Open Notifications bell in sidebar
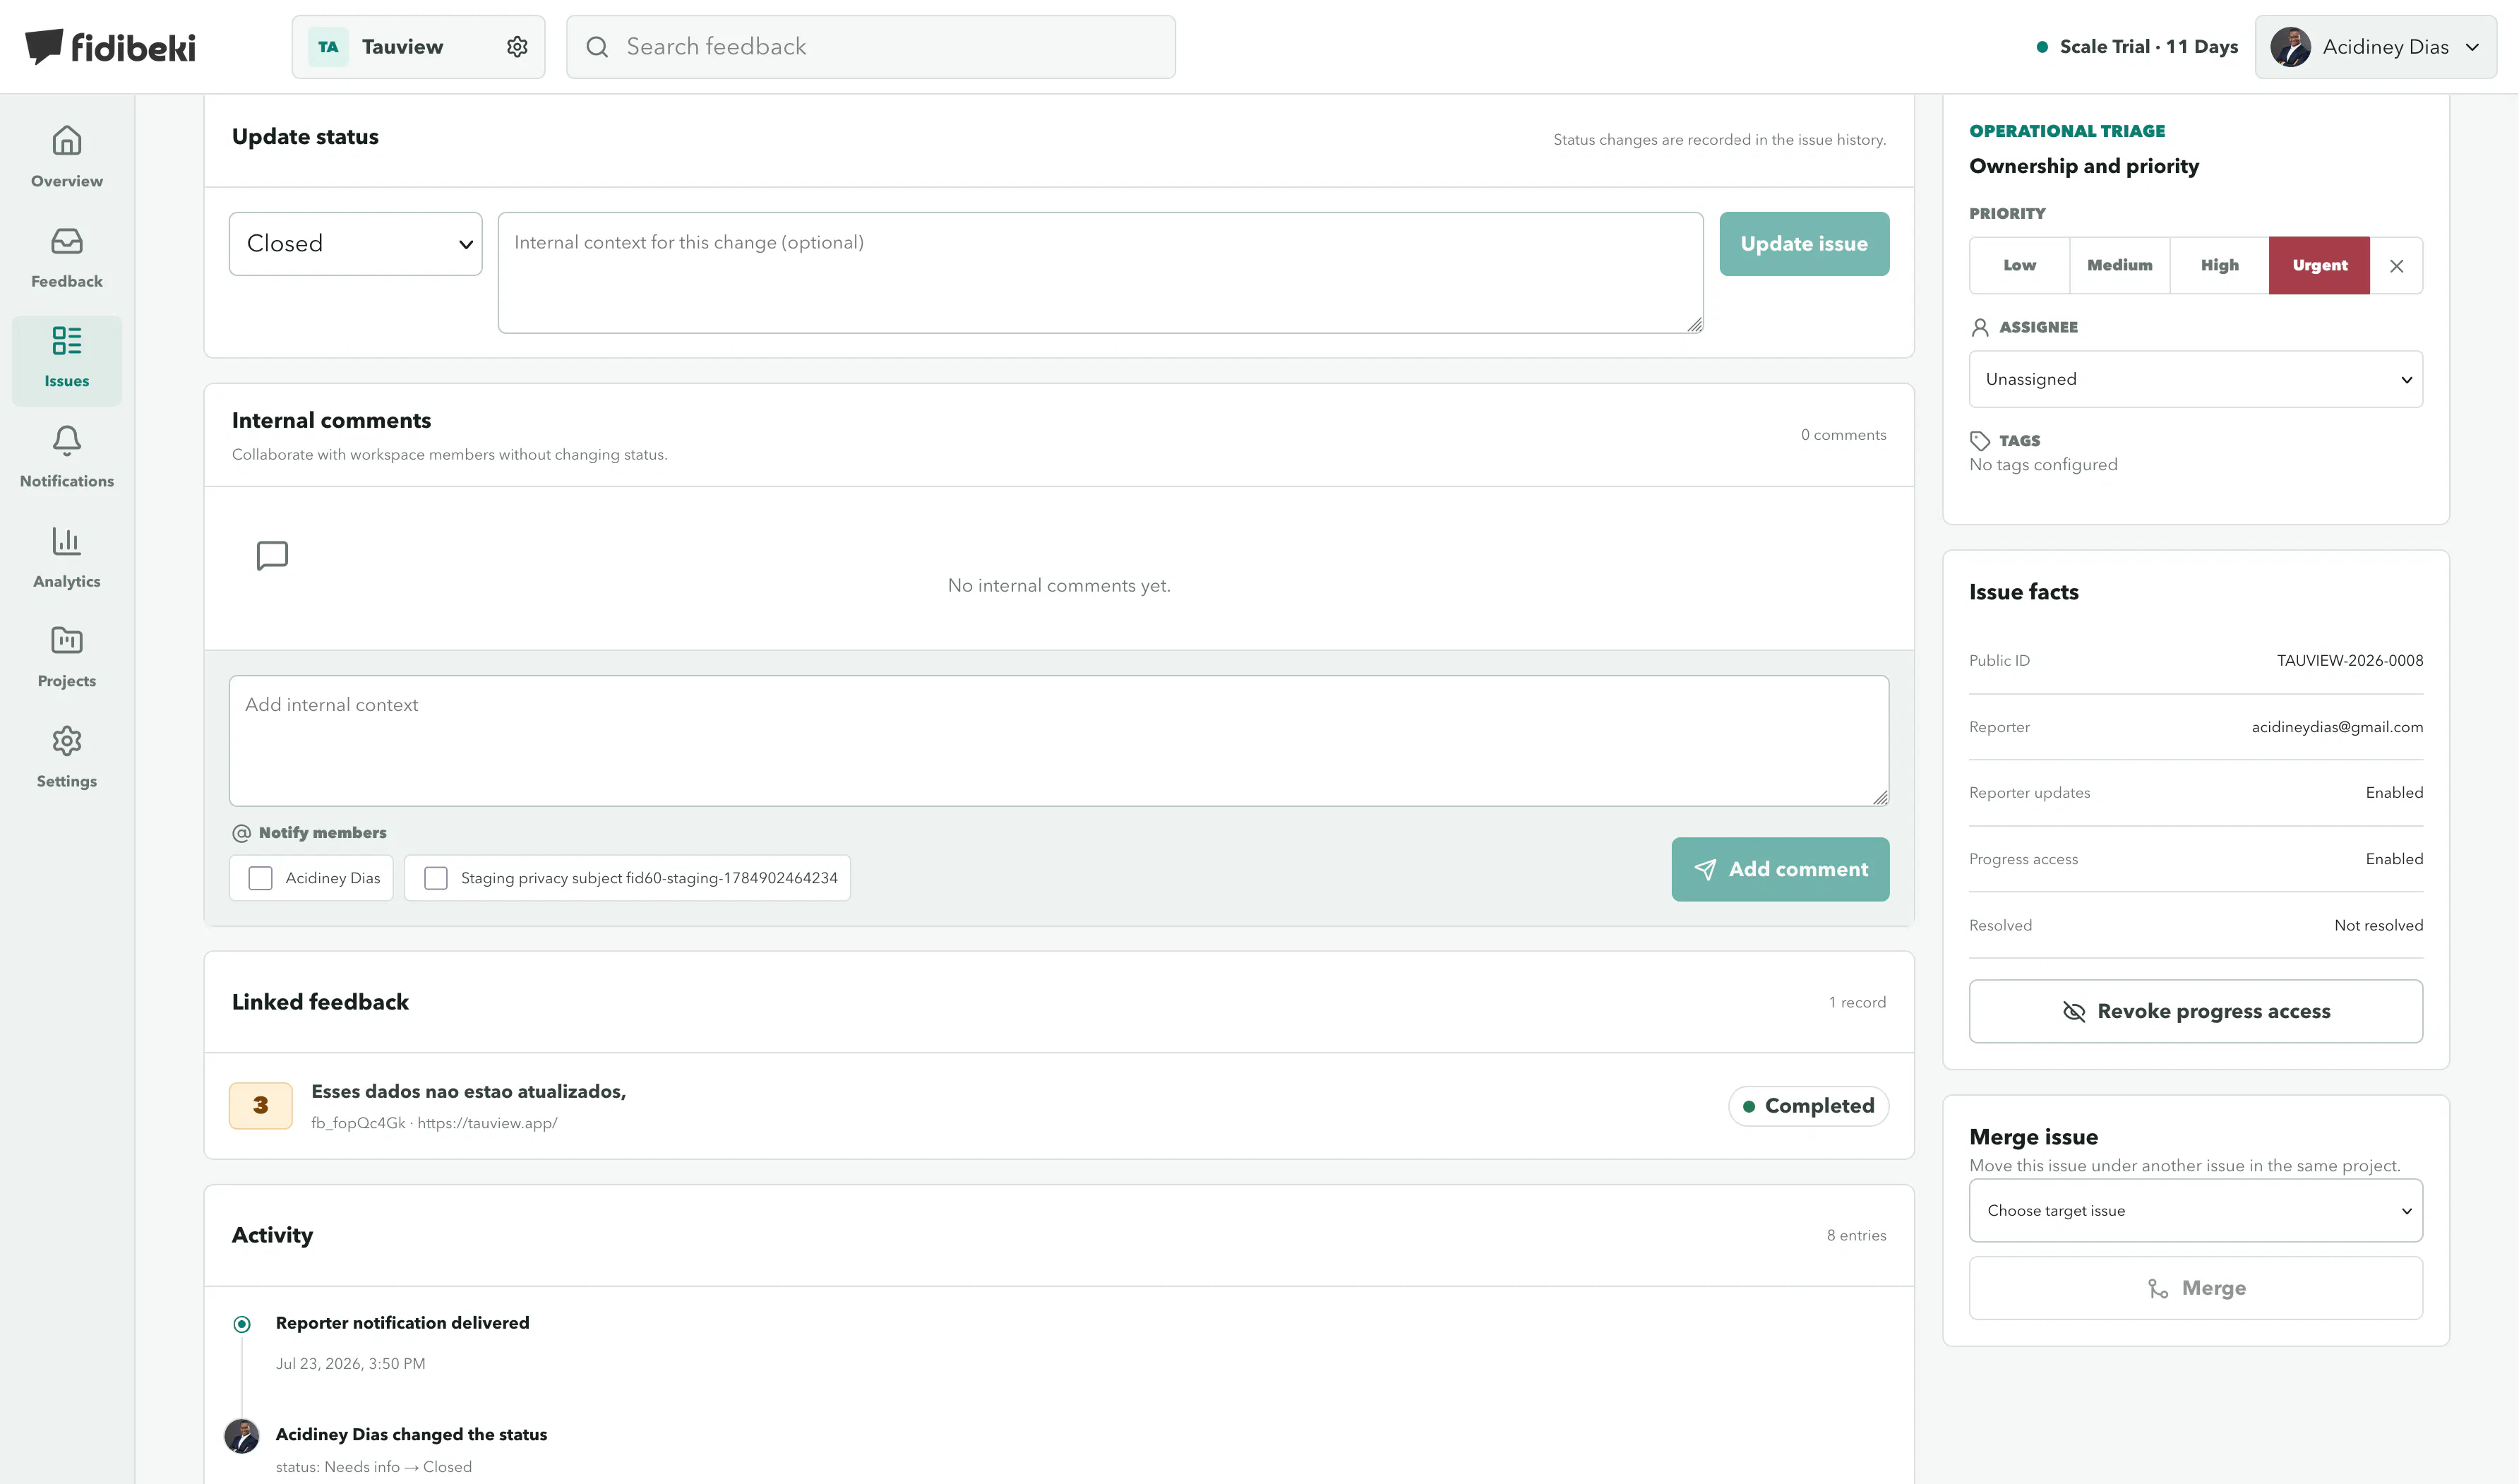Viewport: 2519px width, 1484px height. [x=67, y=458]
